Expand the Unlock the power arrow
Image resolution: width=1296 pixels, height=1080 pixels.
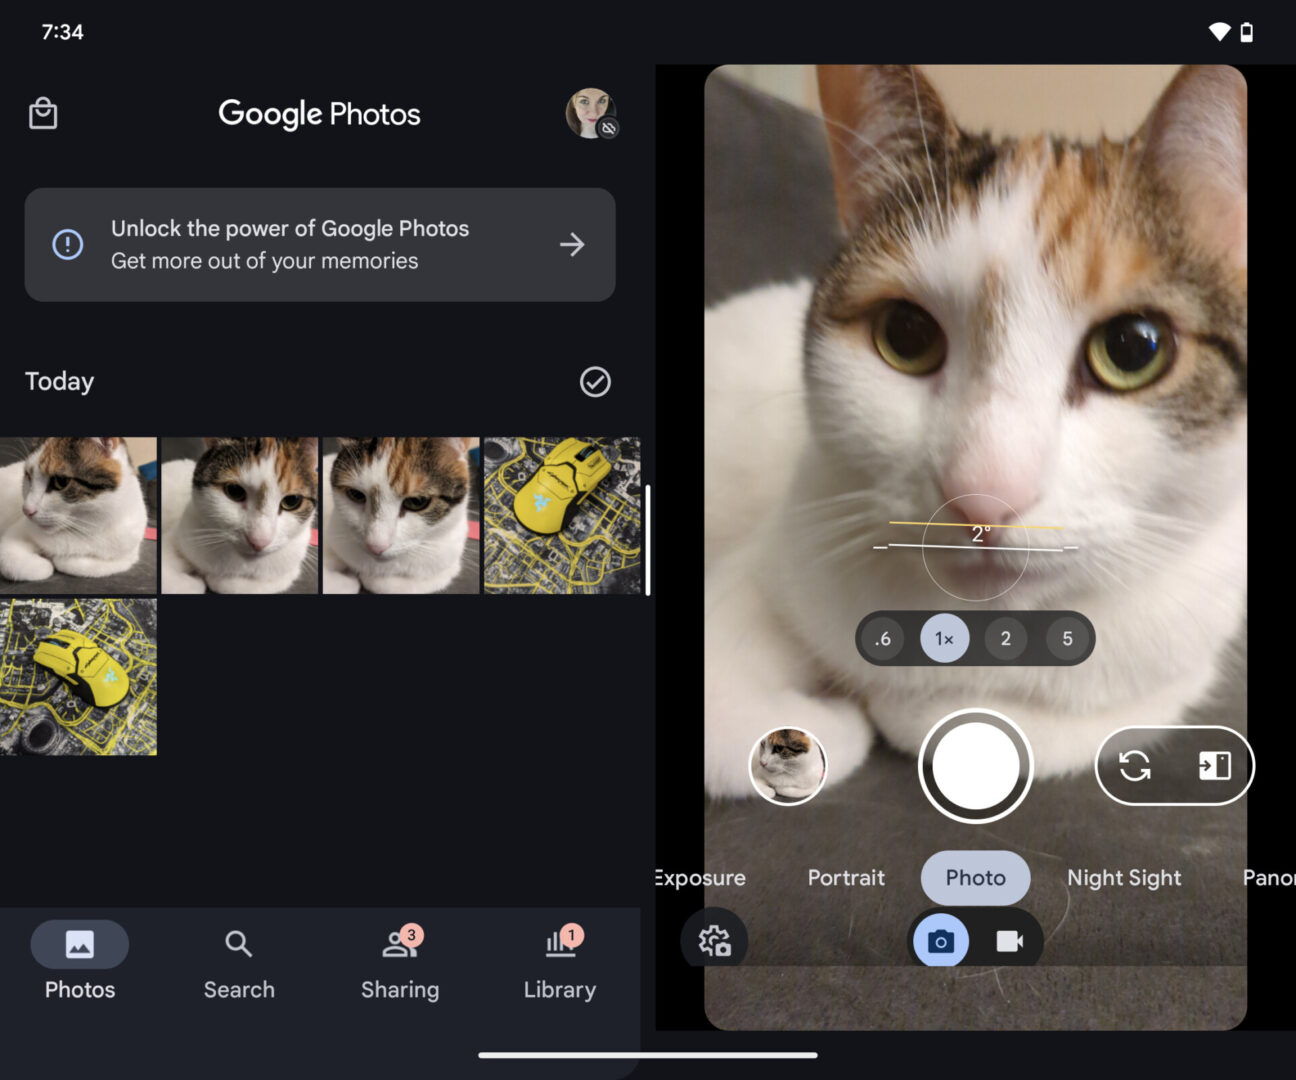coord(572,245)
